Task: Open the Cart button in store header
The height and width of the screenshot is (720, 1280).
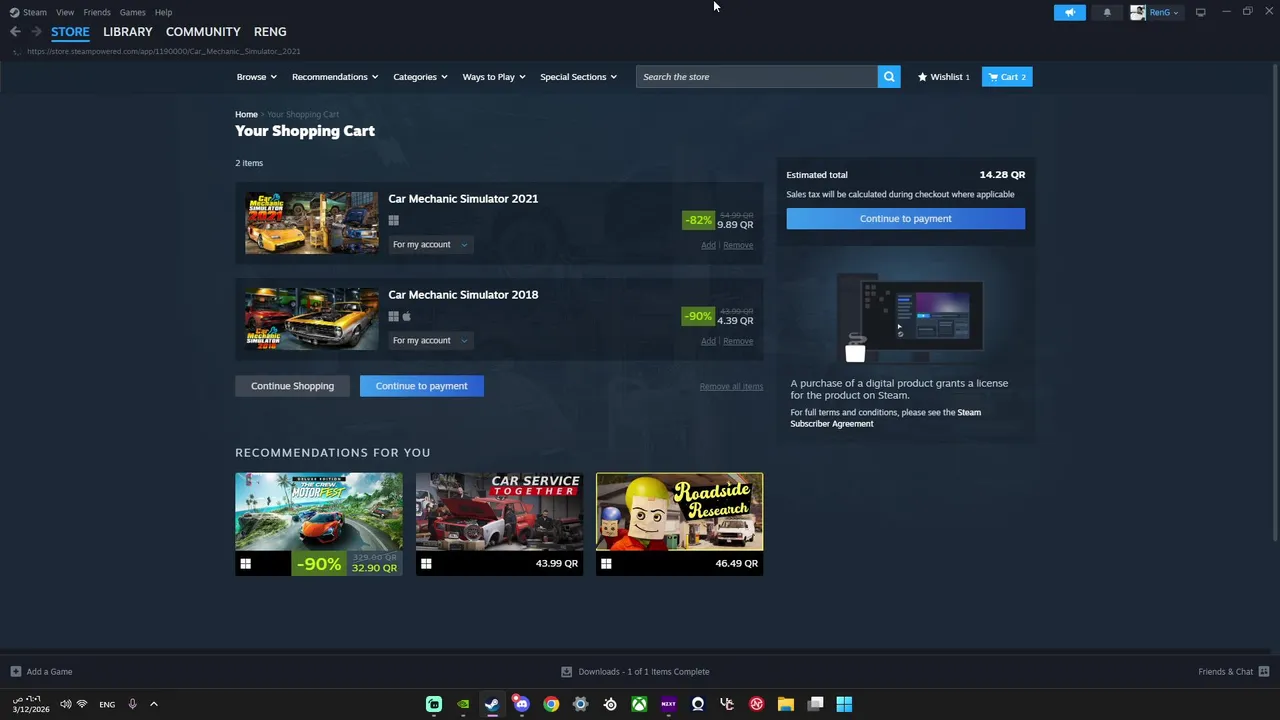Action: pos(1007,77)
